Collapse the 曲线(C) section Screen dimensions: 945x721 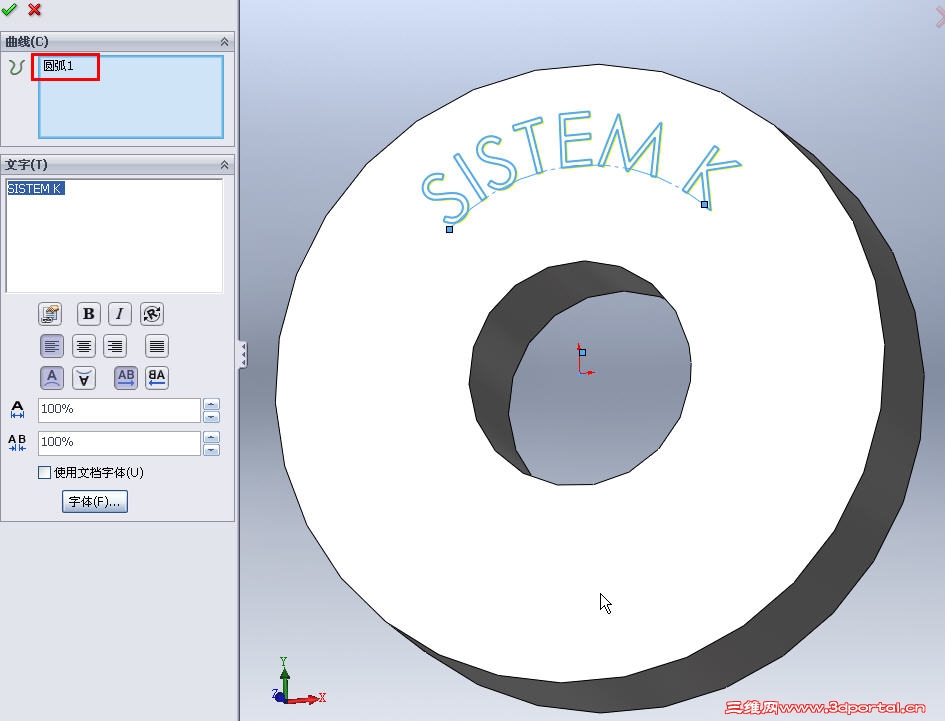click(224, 42)
